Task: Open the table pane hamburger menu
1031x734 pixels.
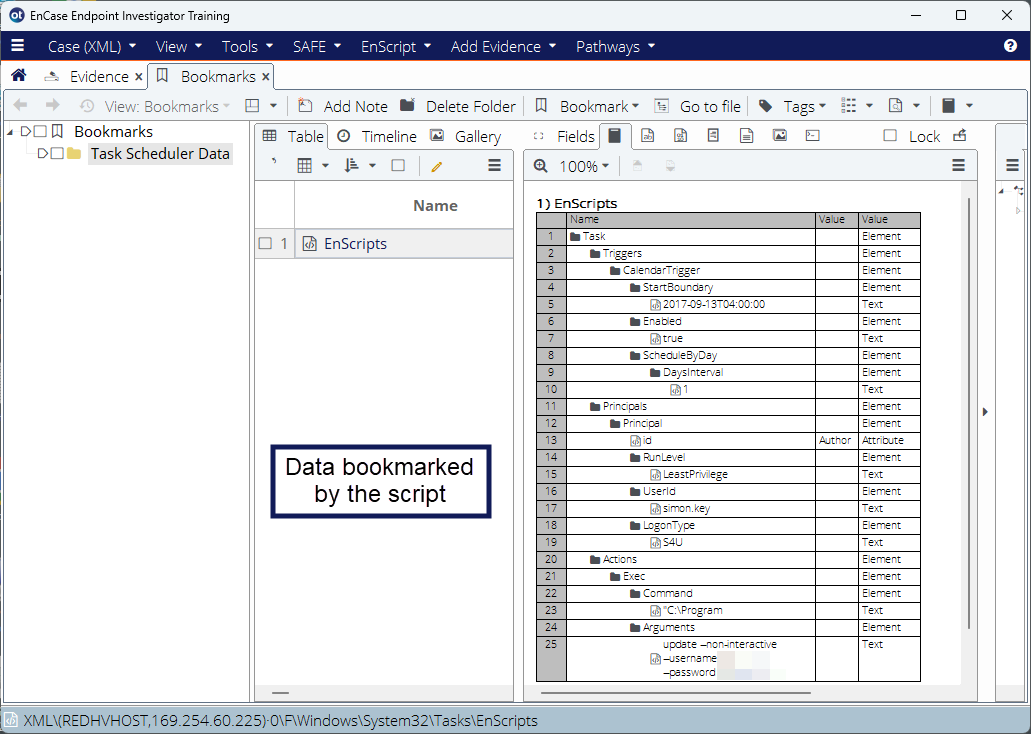Action: tap(494, 166)
